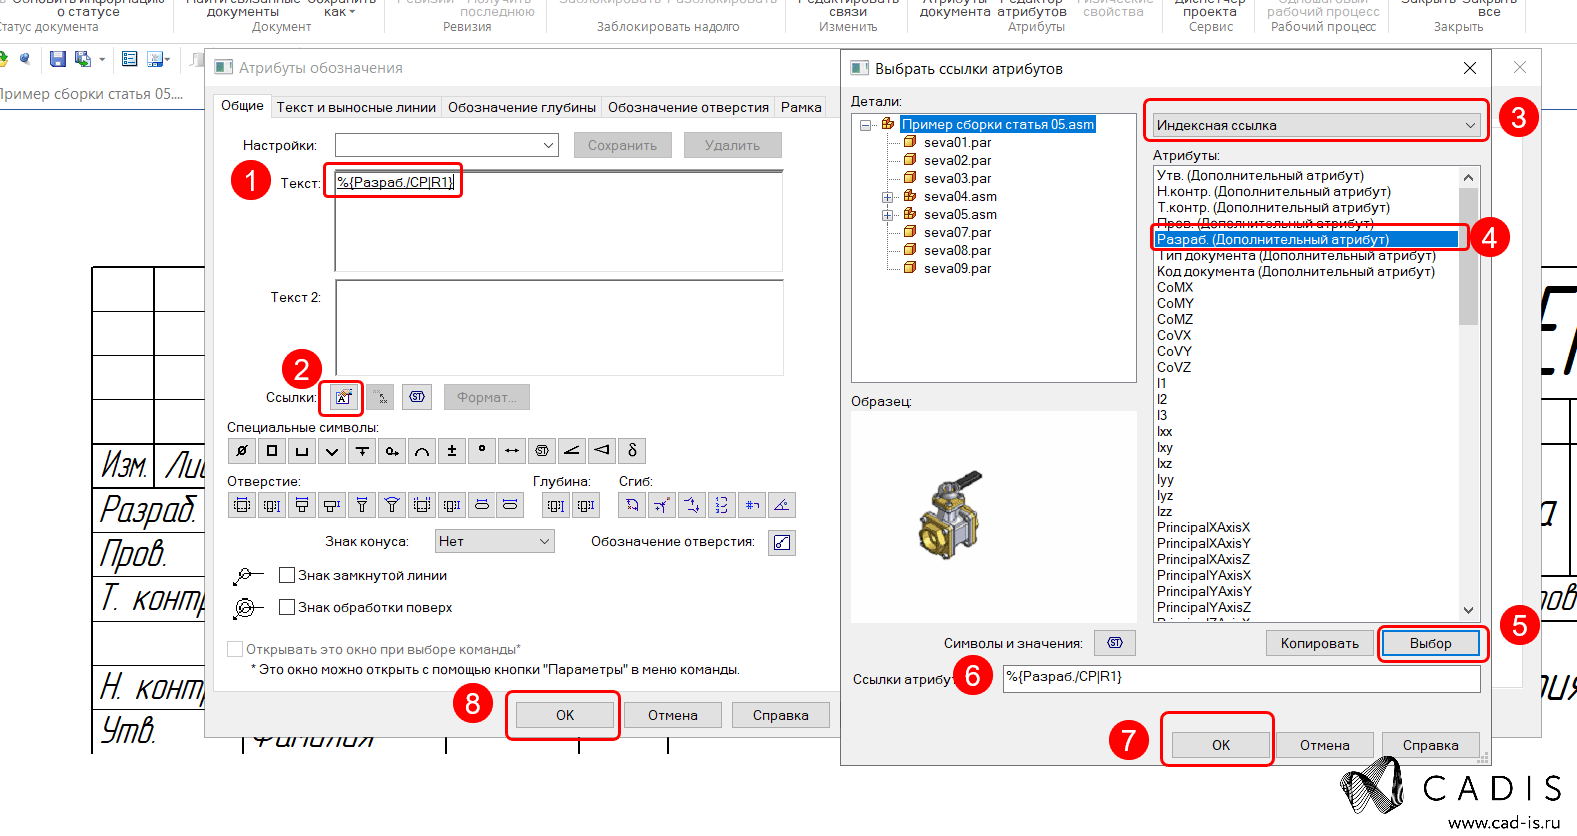The height and width of the screenshot is (836, 1577).
Task: Click the Атрибуты list scrollbar up arrow
Action: tap(1468, 177)
